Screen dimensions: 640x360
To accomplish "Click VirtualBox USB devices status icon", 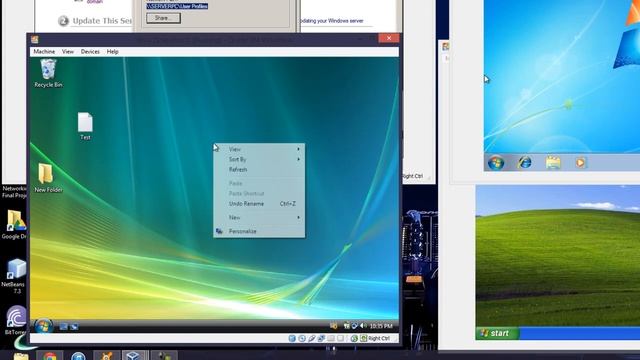I will point(311,338).
